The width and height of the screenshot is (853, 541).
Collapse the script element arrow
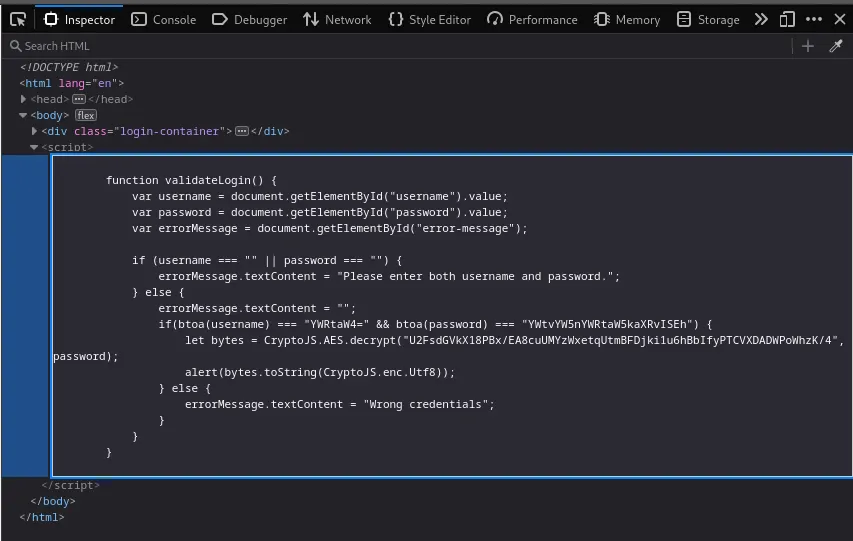pos(34,147)
